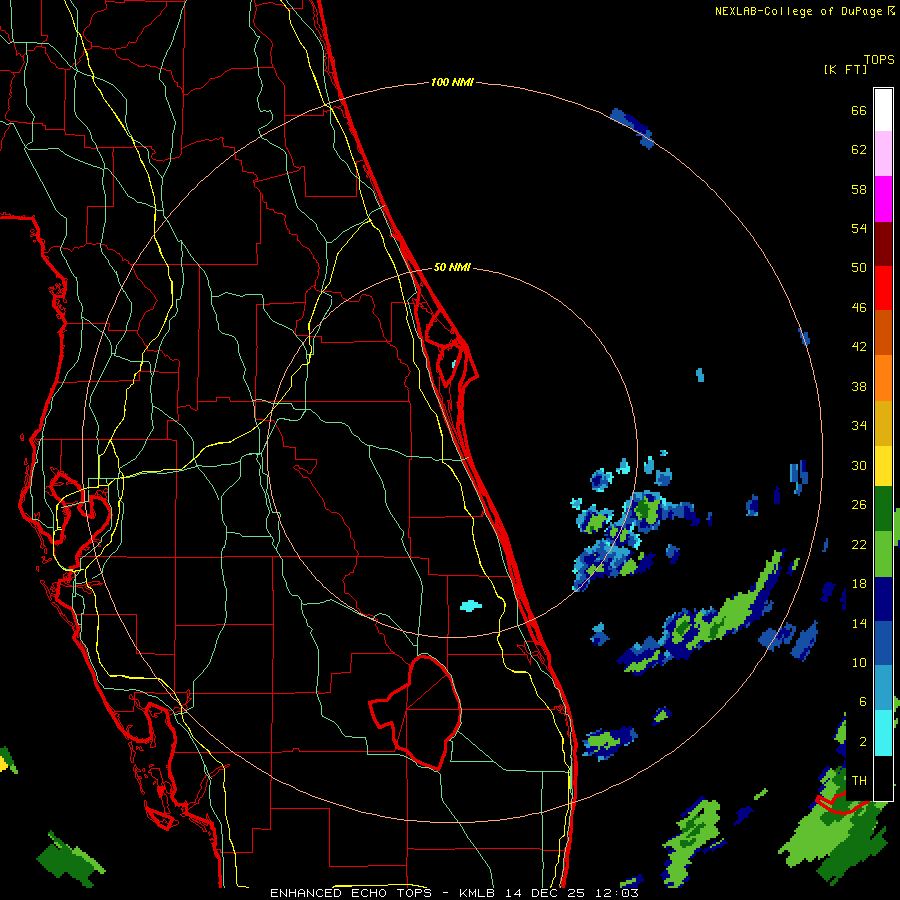
Task: Click the 14 DEC 25 date text
Action: pos(547,893)
